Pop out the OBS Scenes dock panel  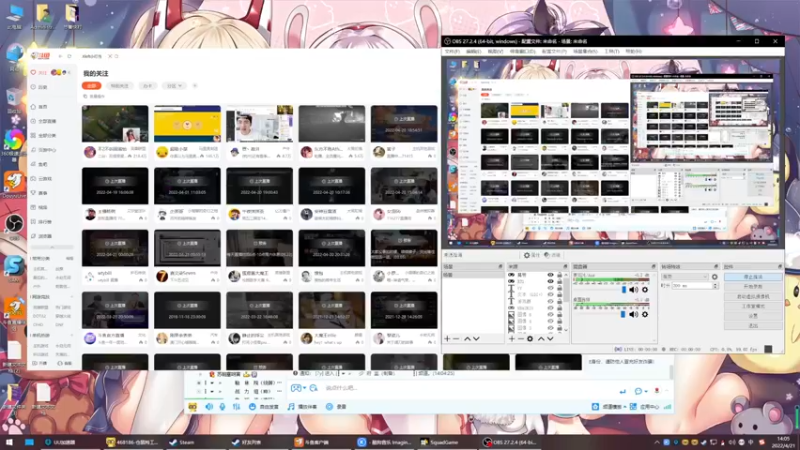500,266
